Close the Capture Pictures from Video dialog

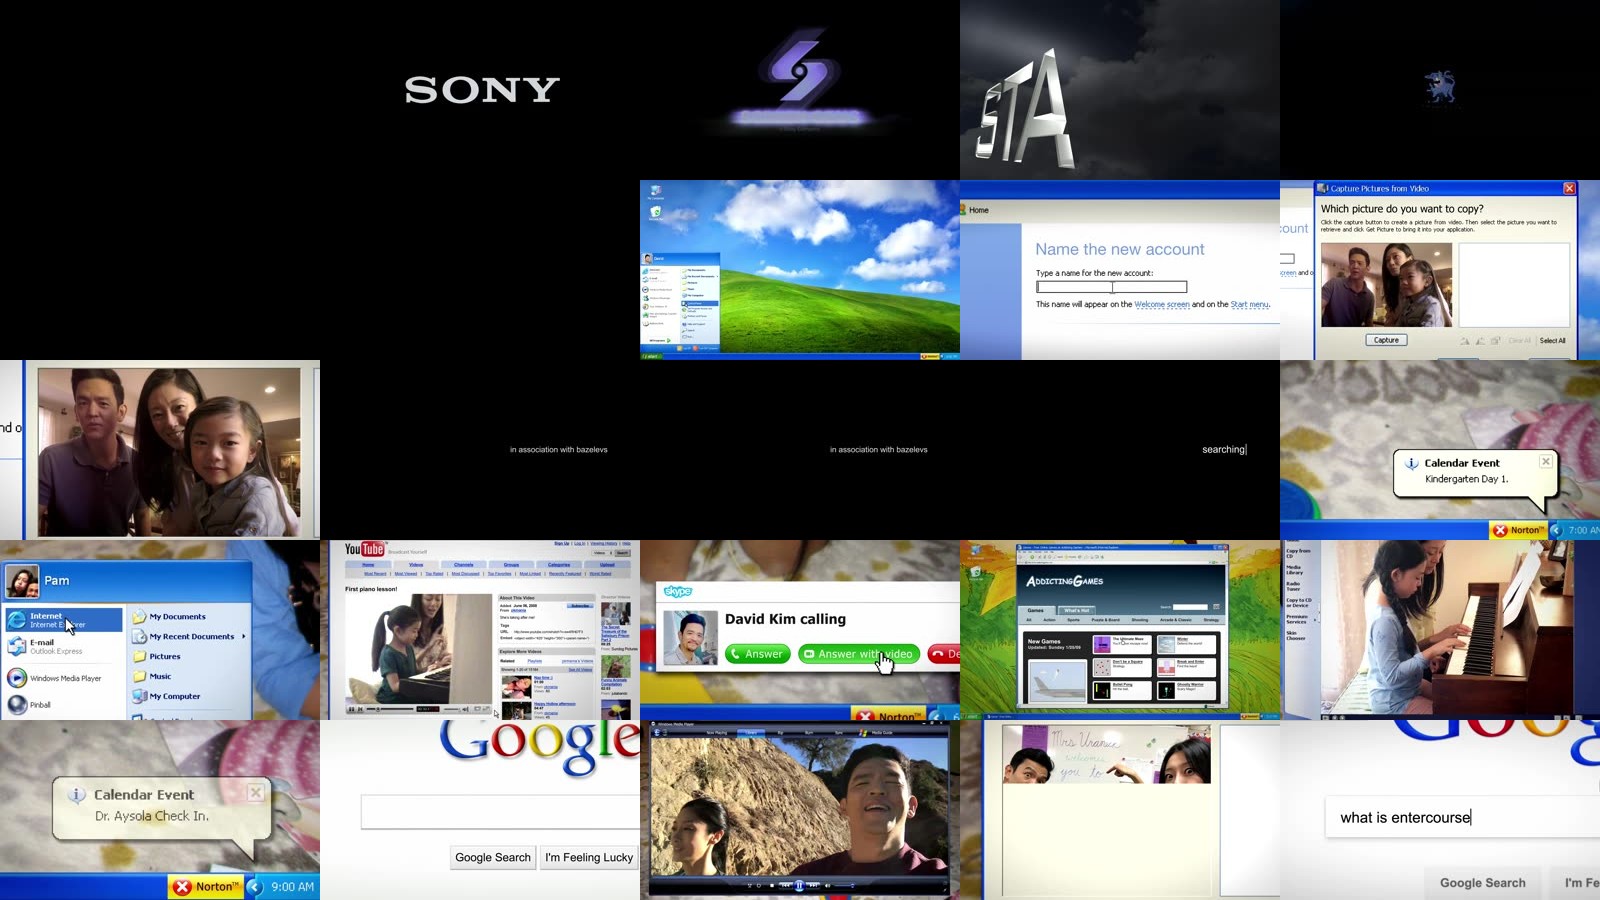coord(1569,188)
